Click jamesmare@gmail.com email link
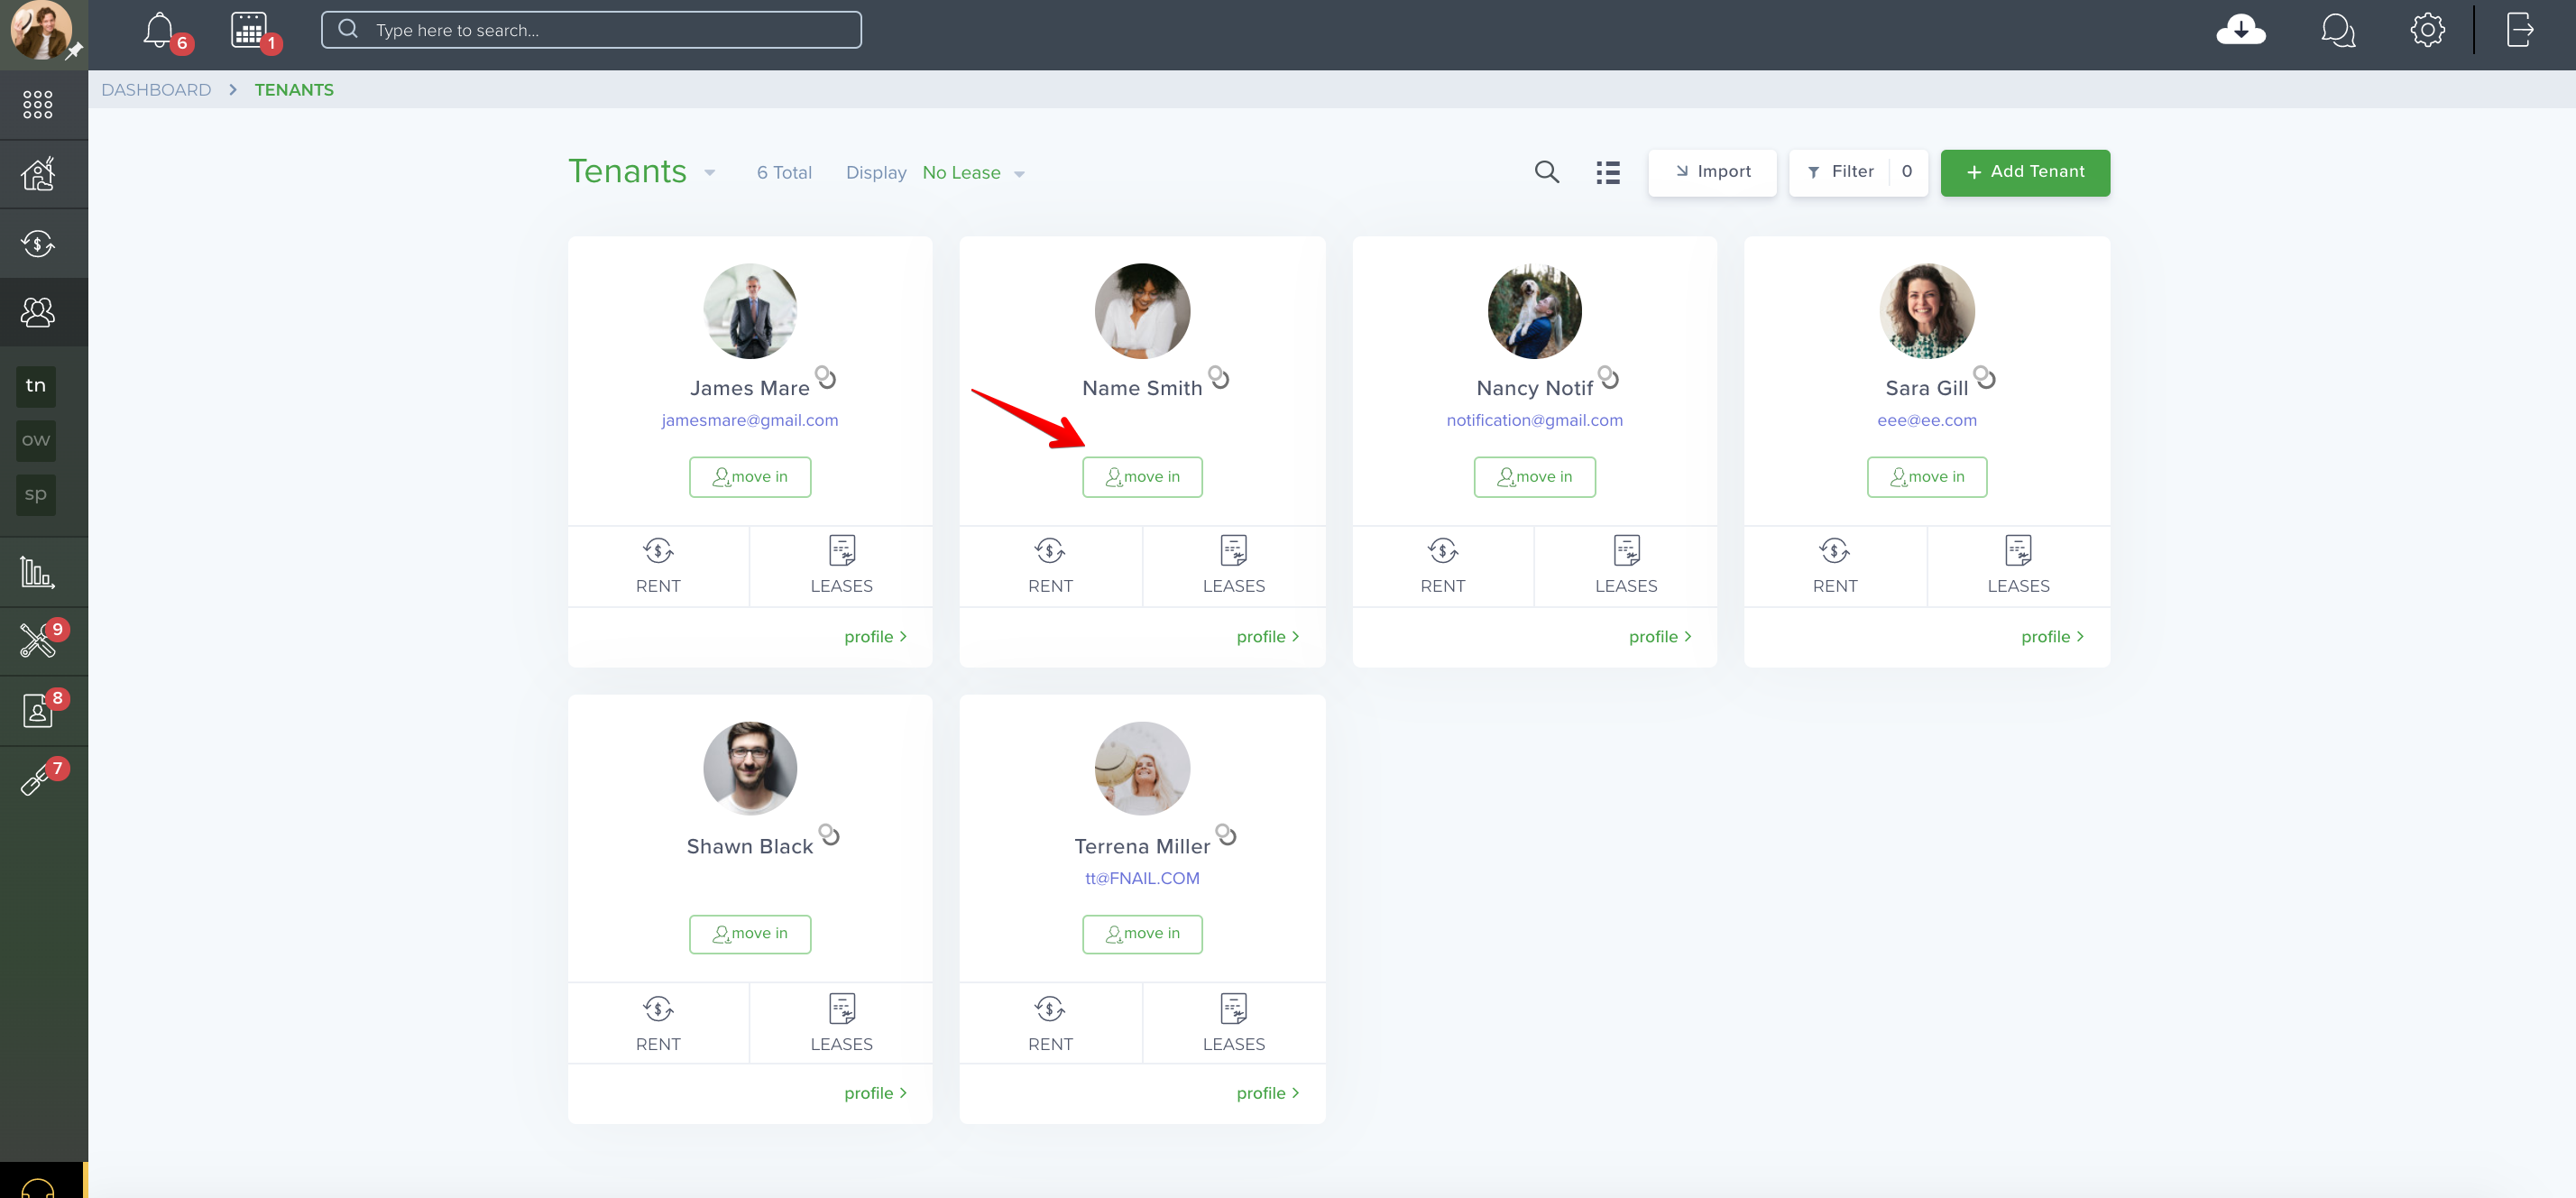Screen dimensions: 2576x1198 [750, 420]
